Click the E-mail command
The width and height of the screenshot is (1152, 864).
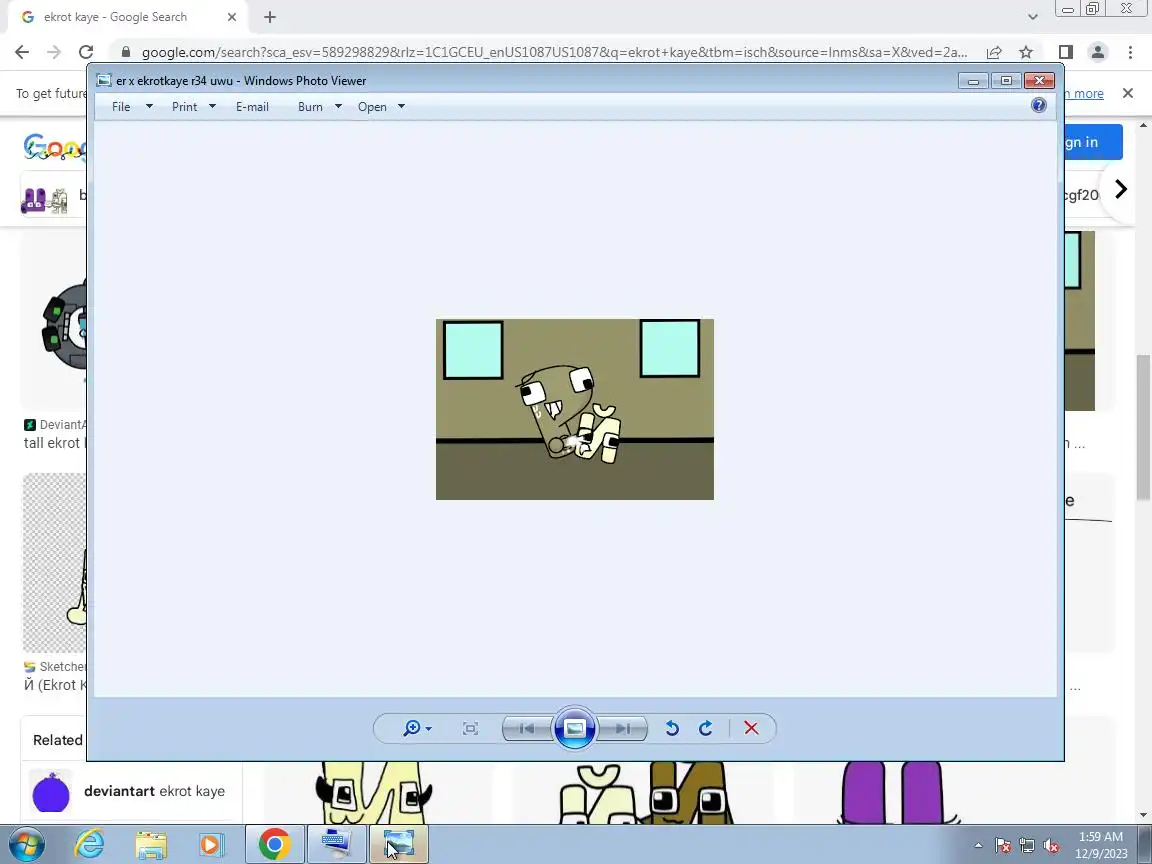coord(252,107)
